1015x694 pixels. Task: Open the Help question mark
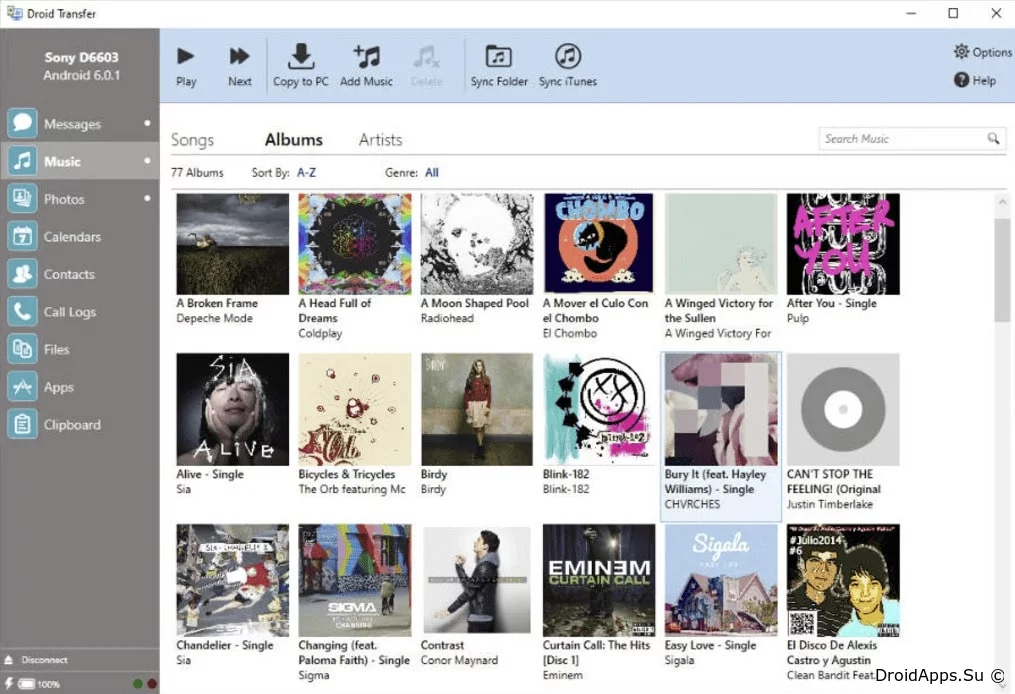coord(962,80)
